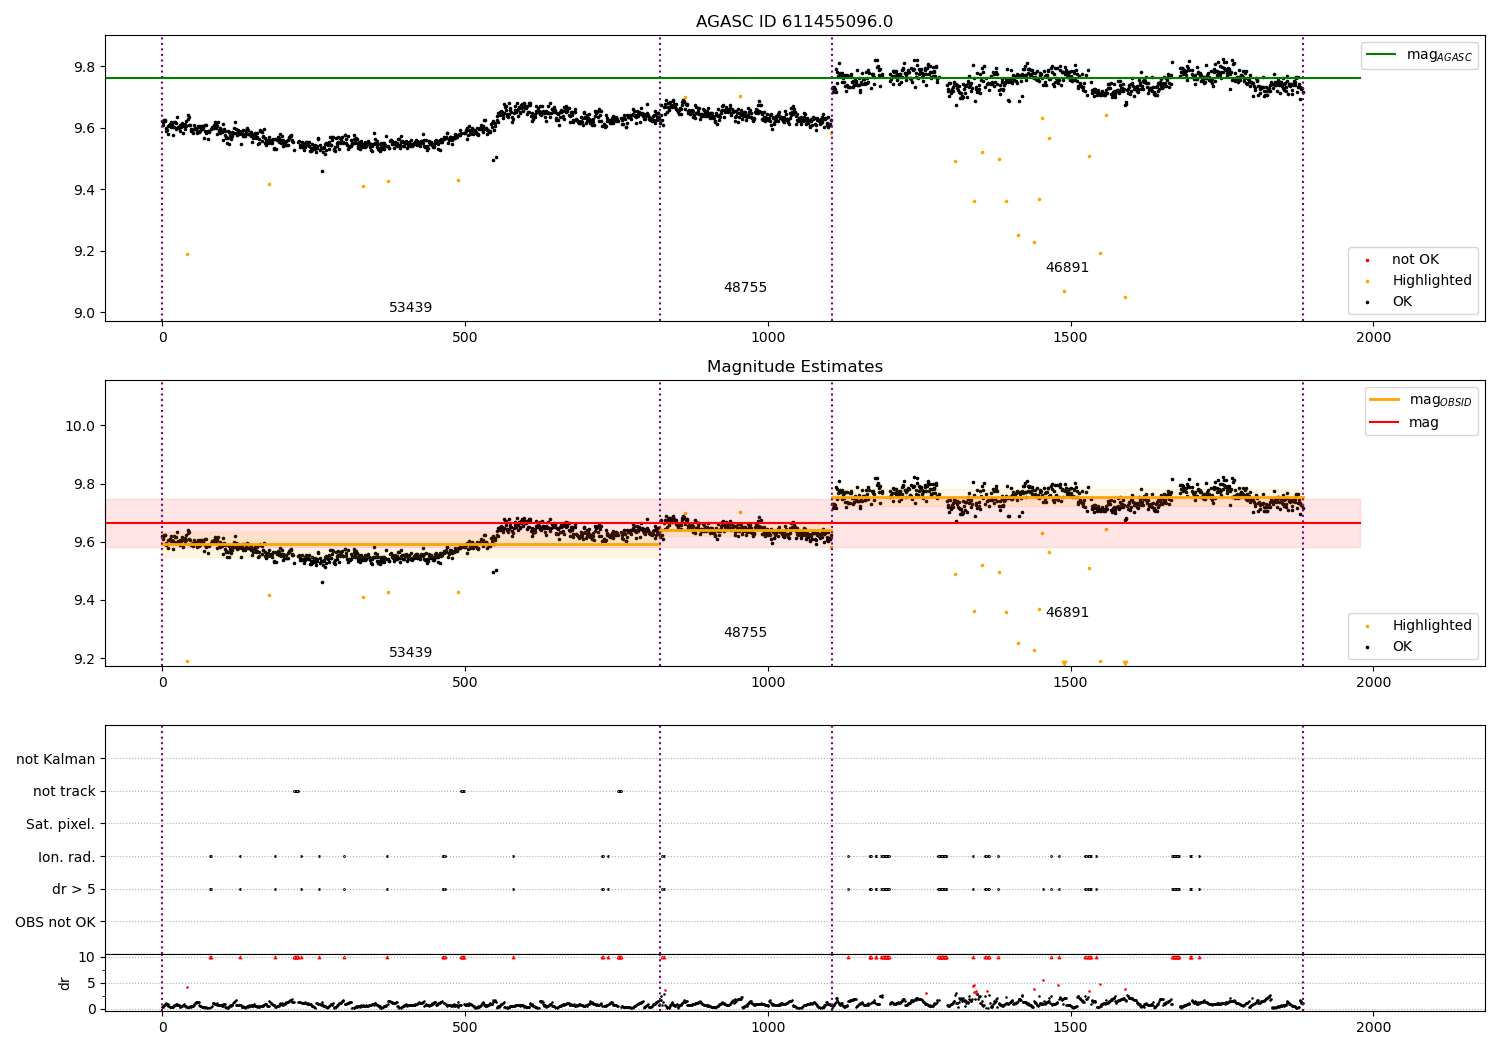Screen dimensions: 1500x1050
Task: Click the '9.4' y-tick of middle plot
Action: 84,601
